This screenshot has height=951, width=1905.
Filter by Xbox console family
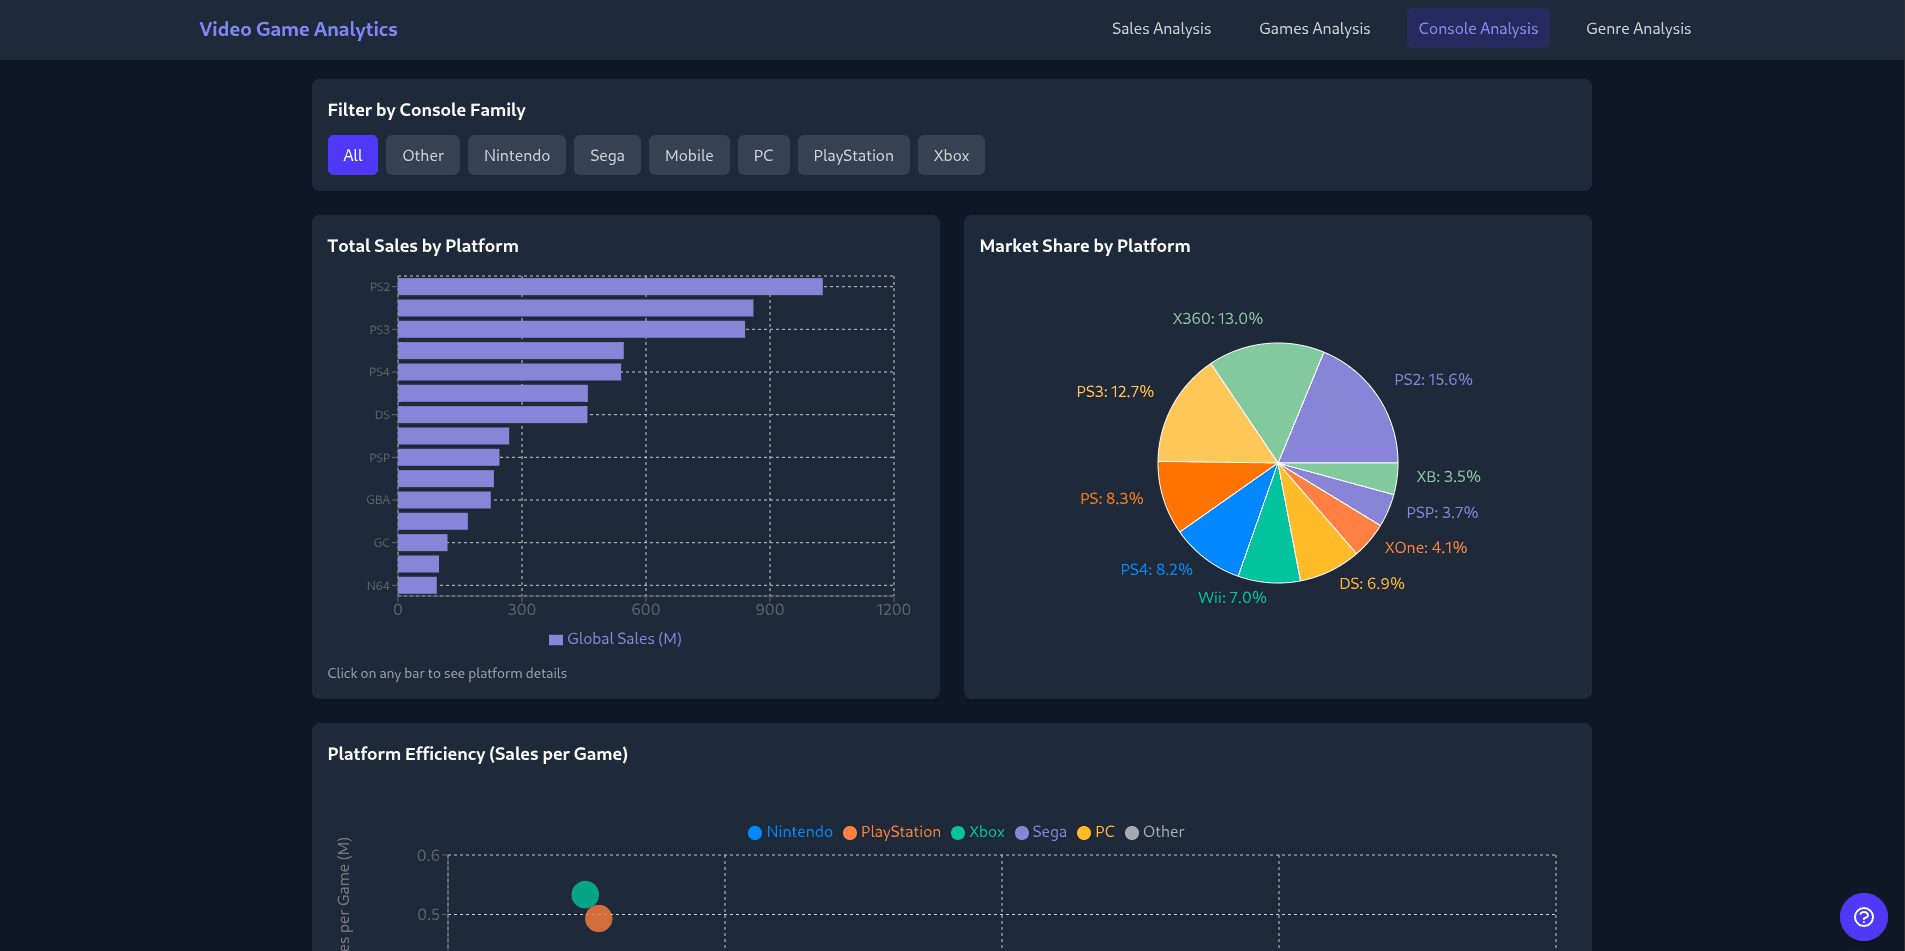click(x=951, y=155)
